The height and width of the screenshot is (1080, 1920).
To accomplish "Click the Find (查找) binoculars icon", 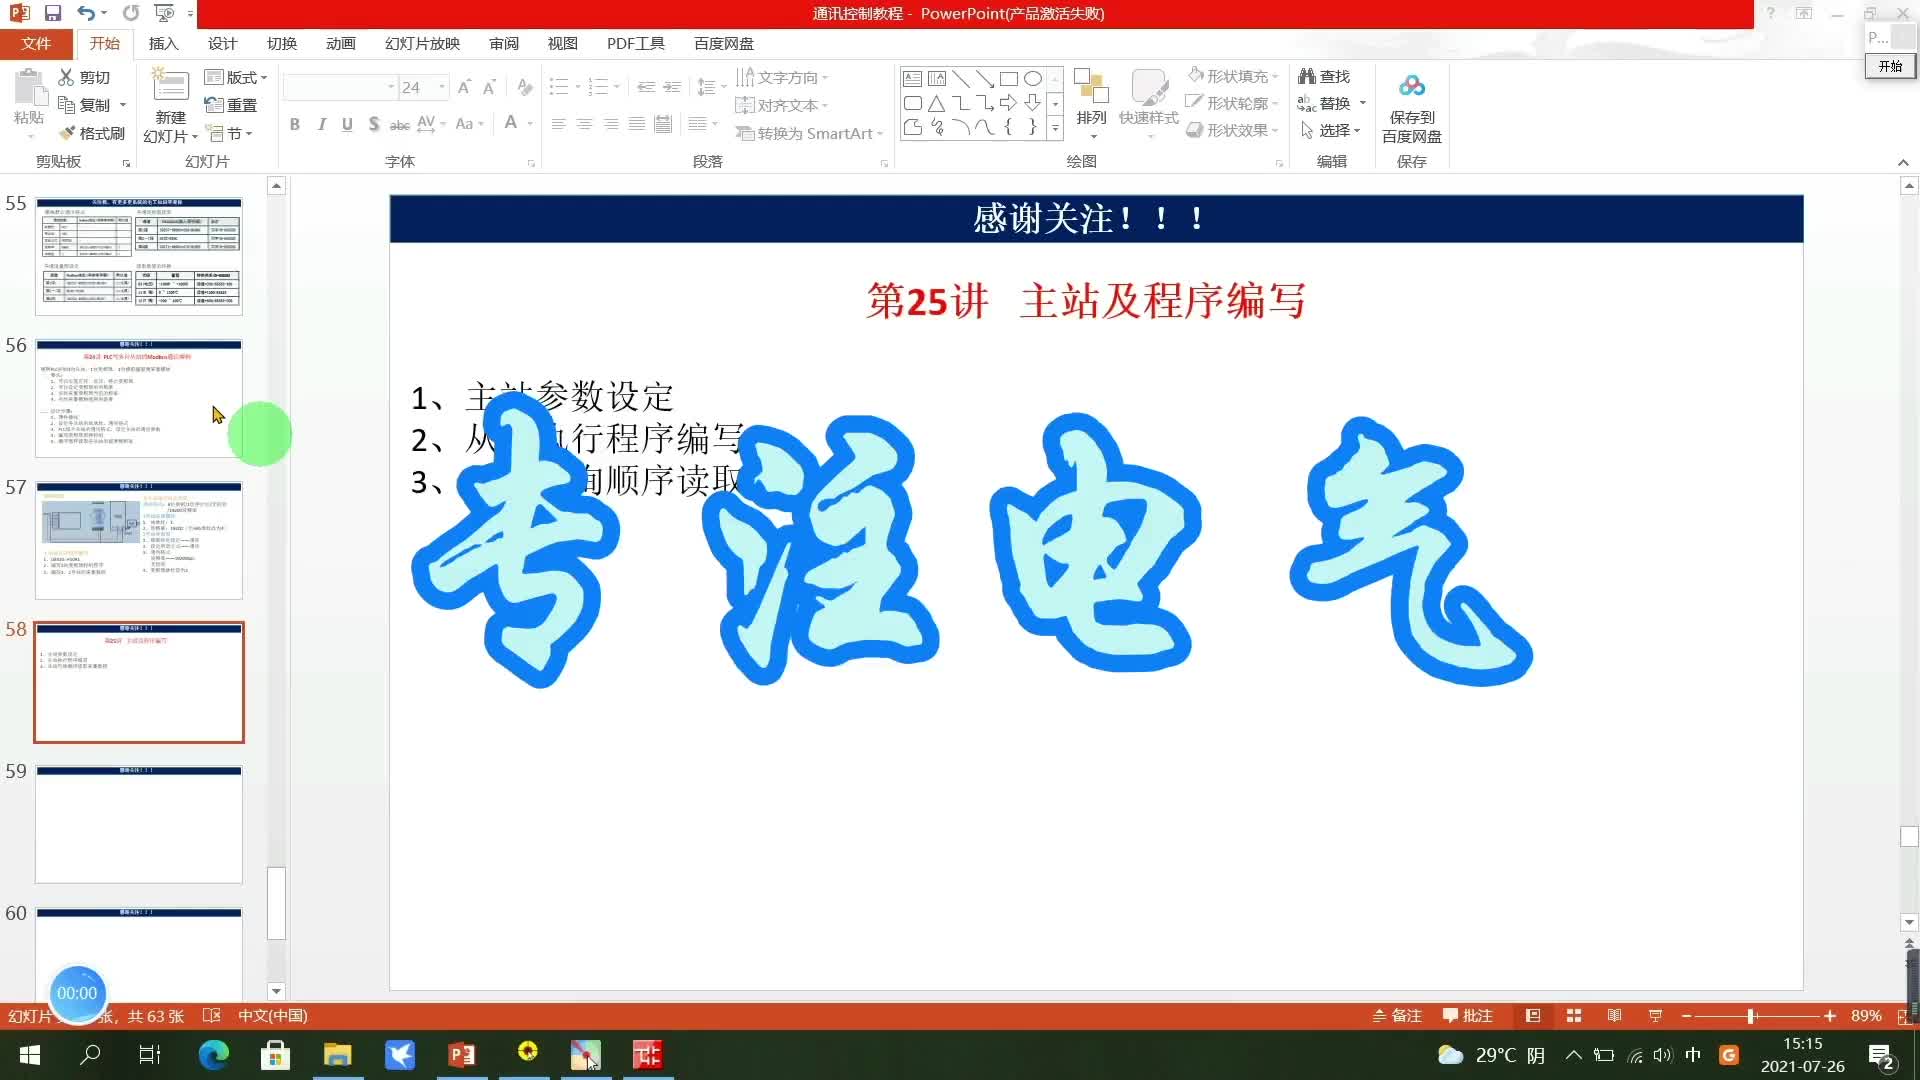I will [x=1307, y=76].
